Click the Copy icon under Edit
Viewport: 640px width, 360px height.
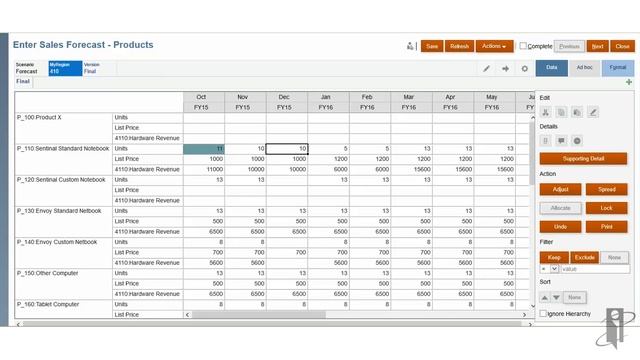[x=561, y=112]
